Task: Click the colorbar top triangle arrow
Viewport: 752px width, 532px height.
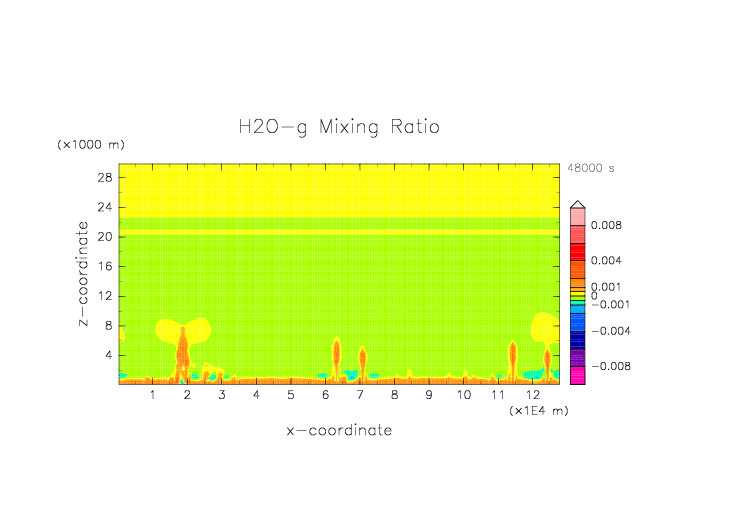Action: [577, 204]
